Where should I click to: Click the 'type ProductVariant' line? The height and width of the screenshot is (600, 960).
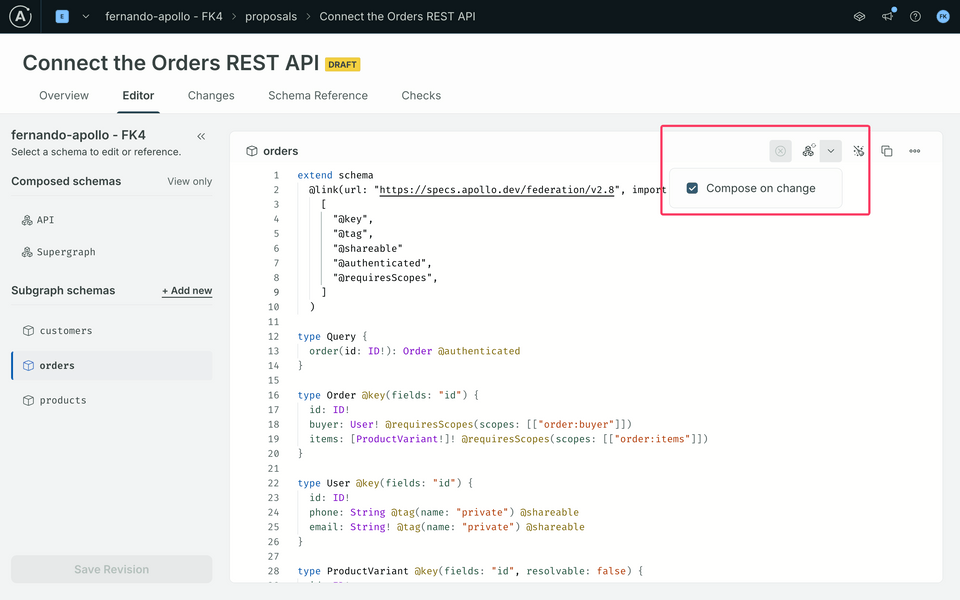pos(470,571)
